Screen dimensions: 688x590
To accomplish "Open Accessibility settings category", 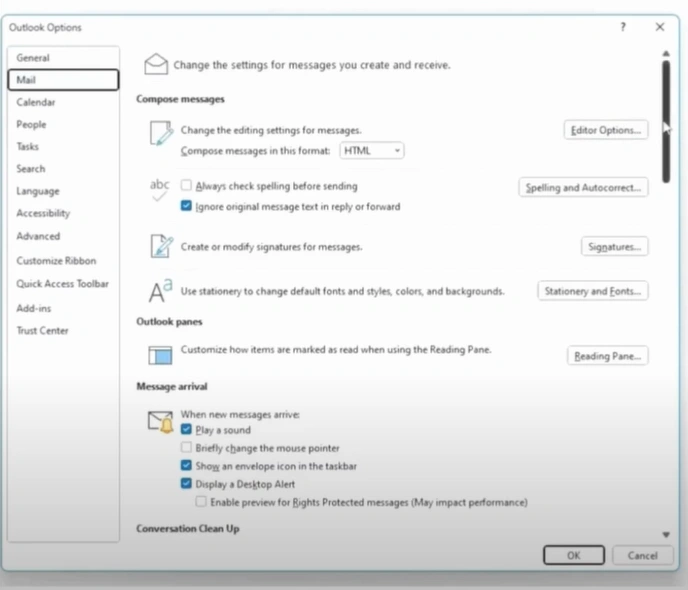I will tap(63, 213).
